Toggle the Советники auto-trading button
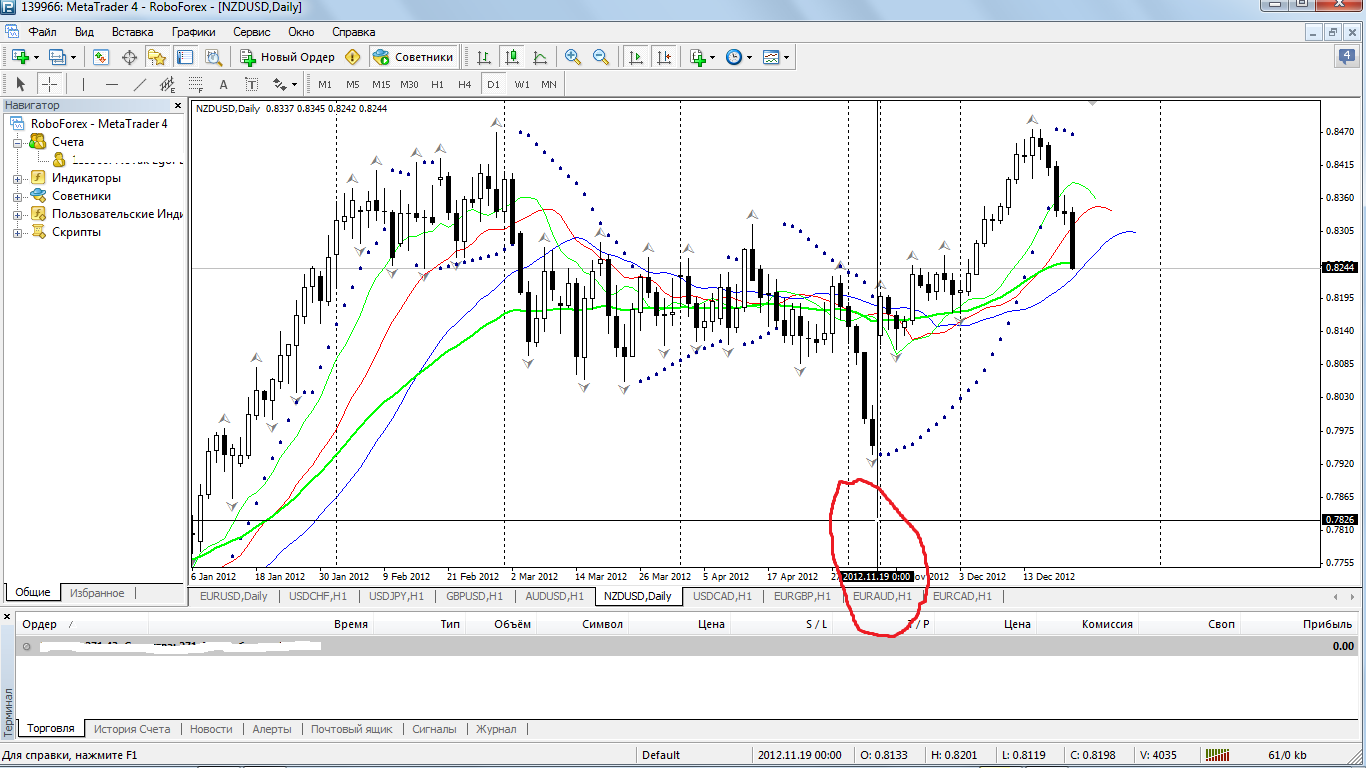Screen dimensions: 1366x768 pyautogui.click(x=414, y=57)
